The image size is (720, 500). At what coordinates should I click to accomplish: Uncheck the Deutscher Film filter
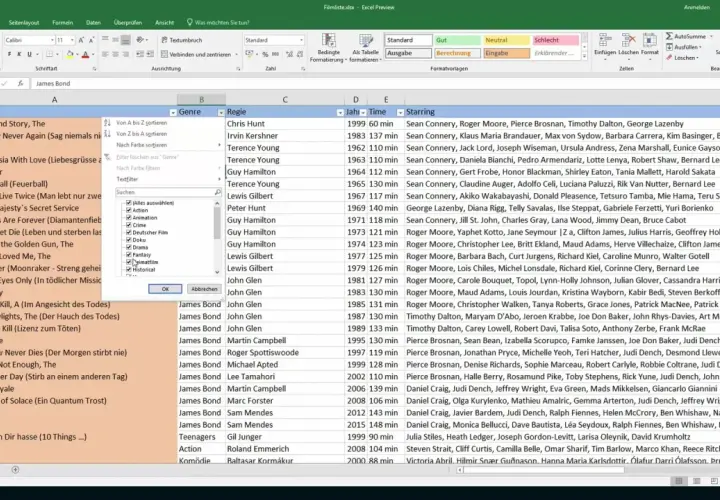pos(129,232)
